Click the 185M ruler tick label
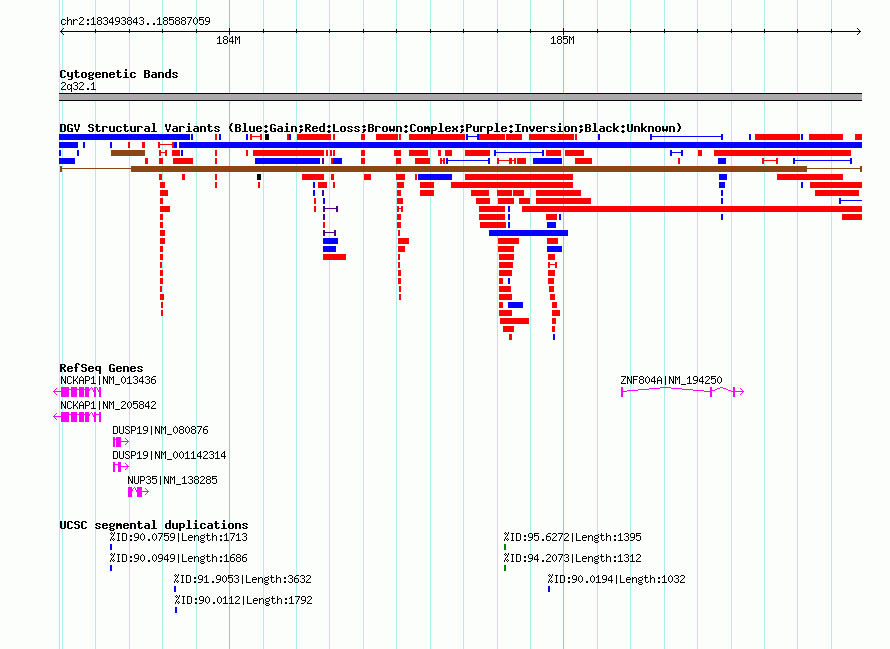Viewport: 890px width, 649px height. click(562, 40)
